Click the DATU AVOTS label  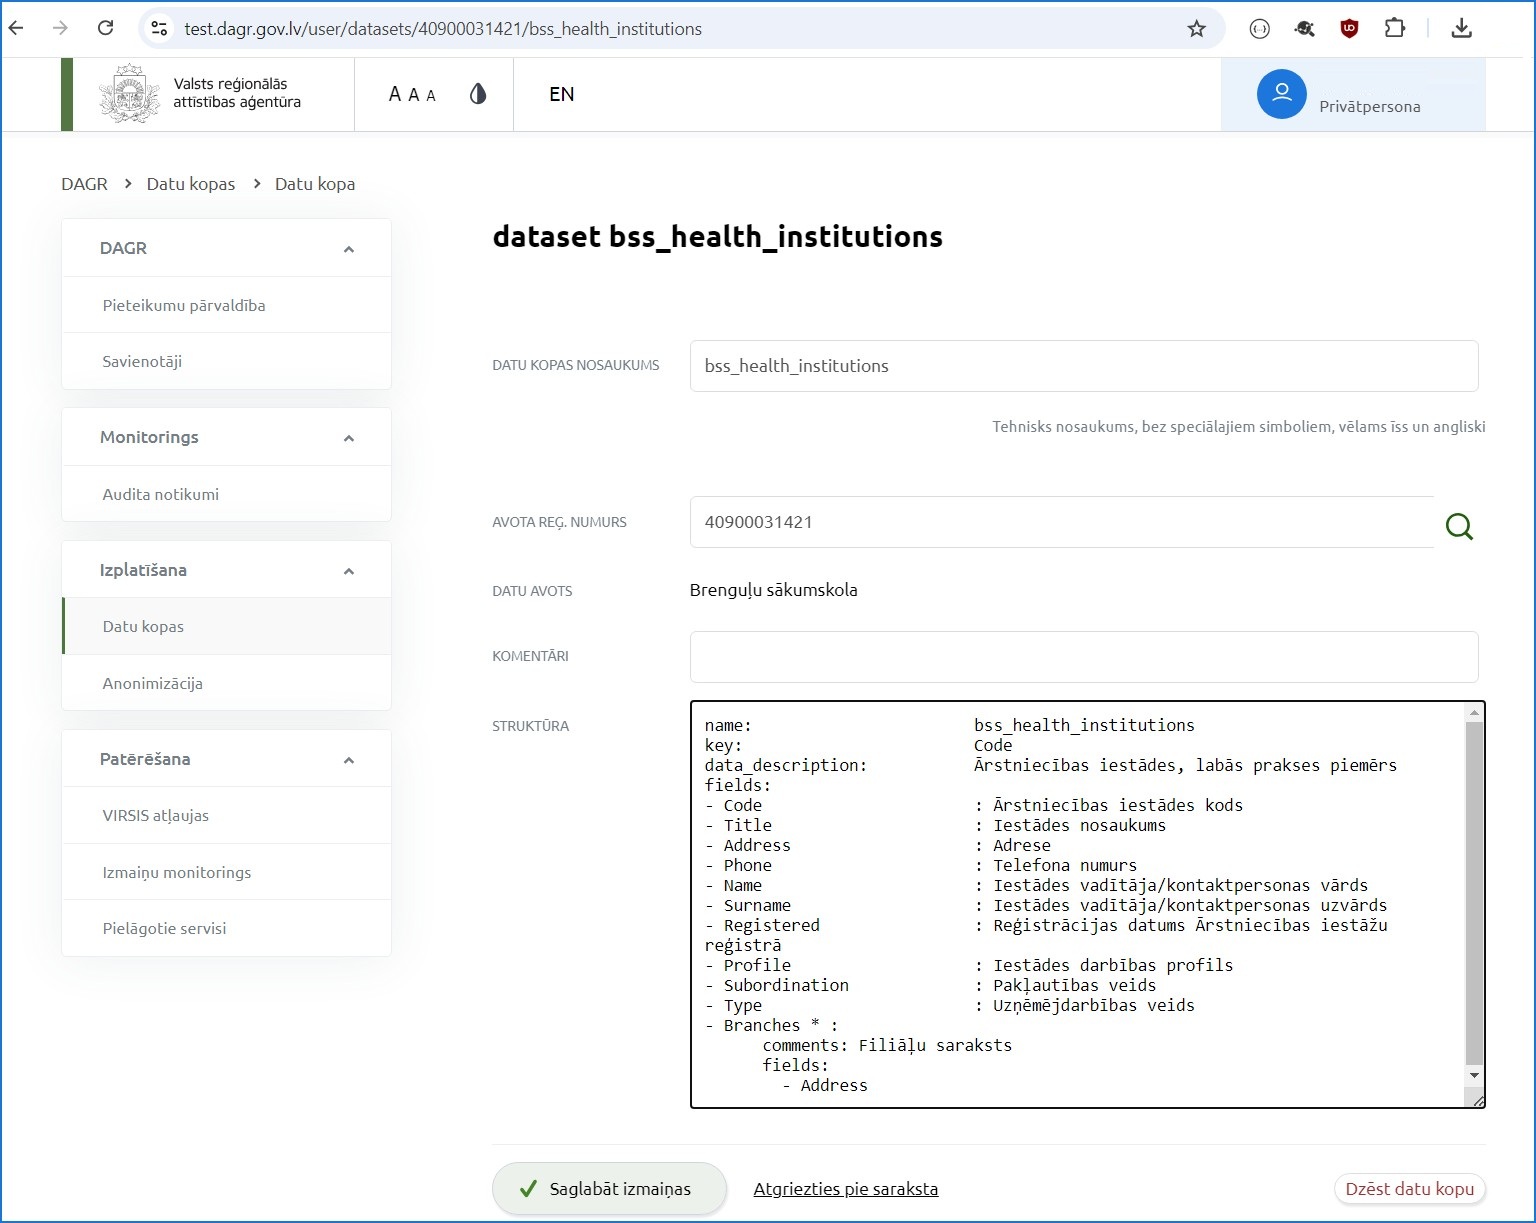point(532,591)
